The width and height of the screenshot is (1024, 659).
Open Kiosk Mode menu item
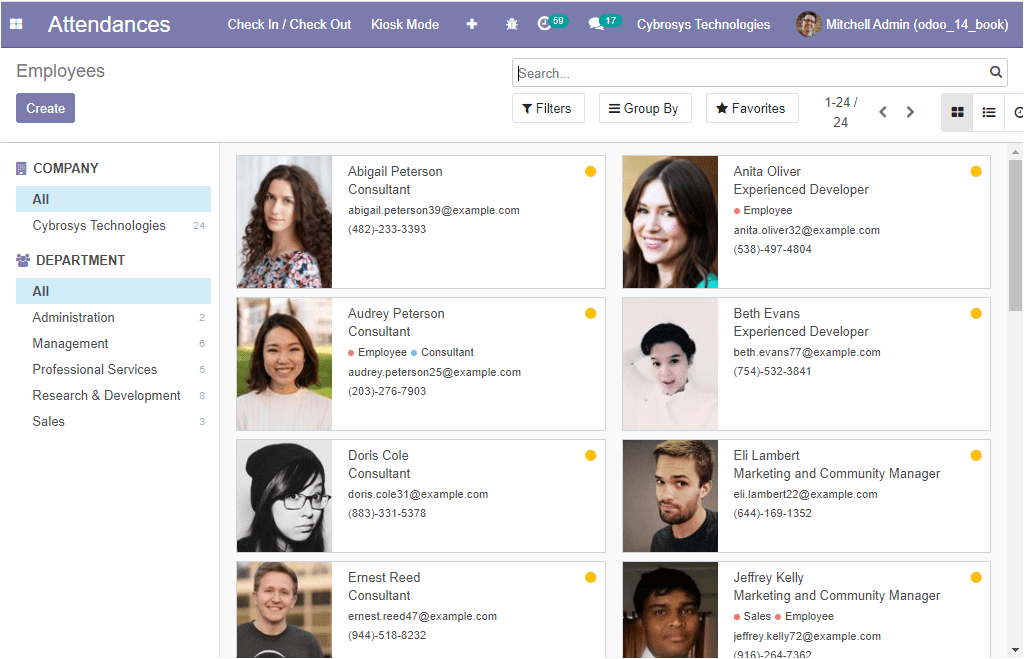coord(405,24)
